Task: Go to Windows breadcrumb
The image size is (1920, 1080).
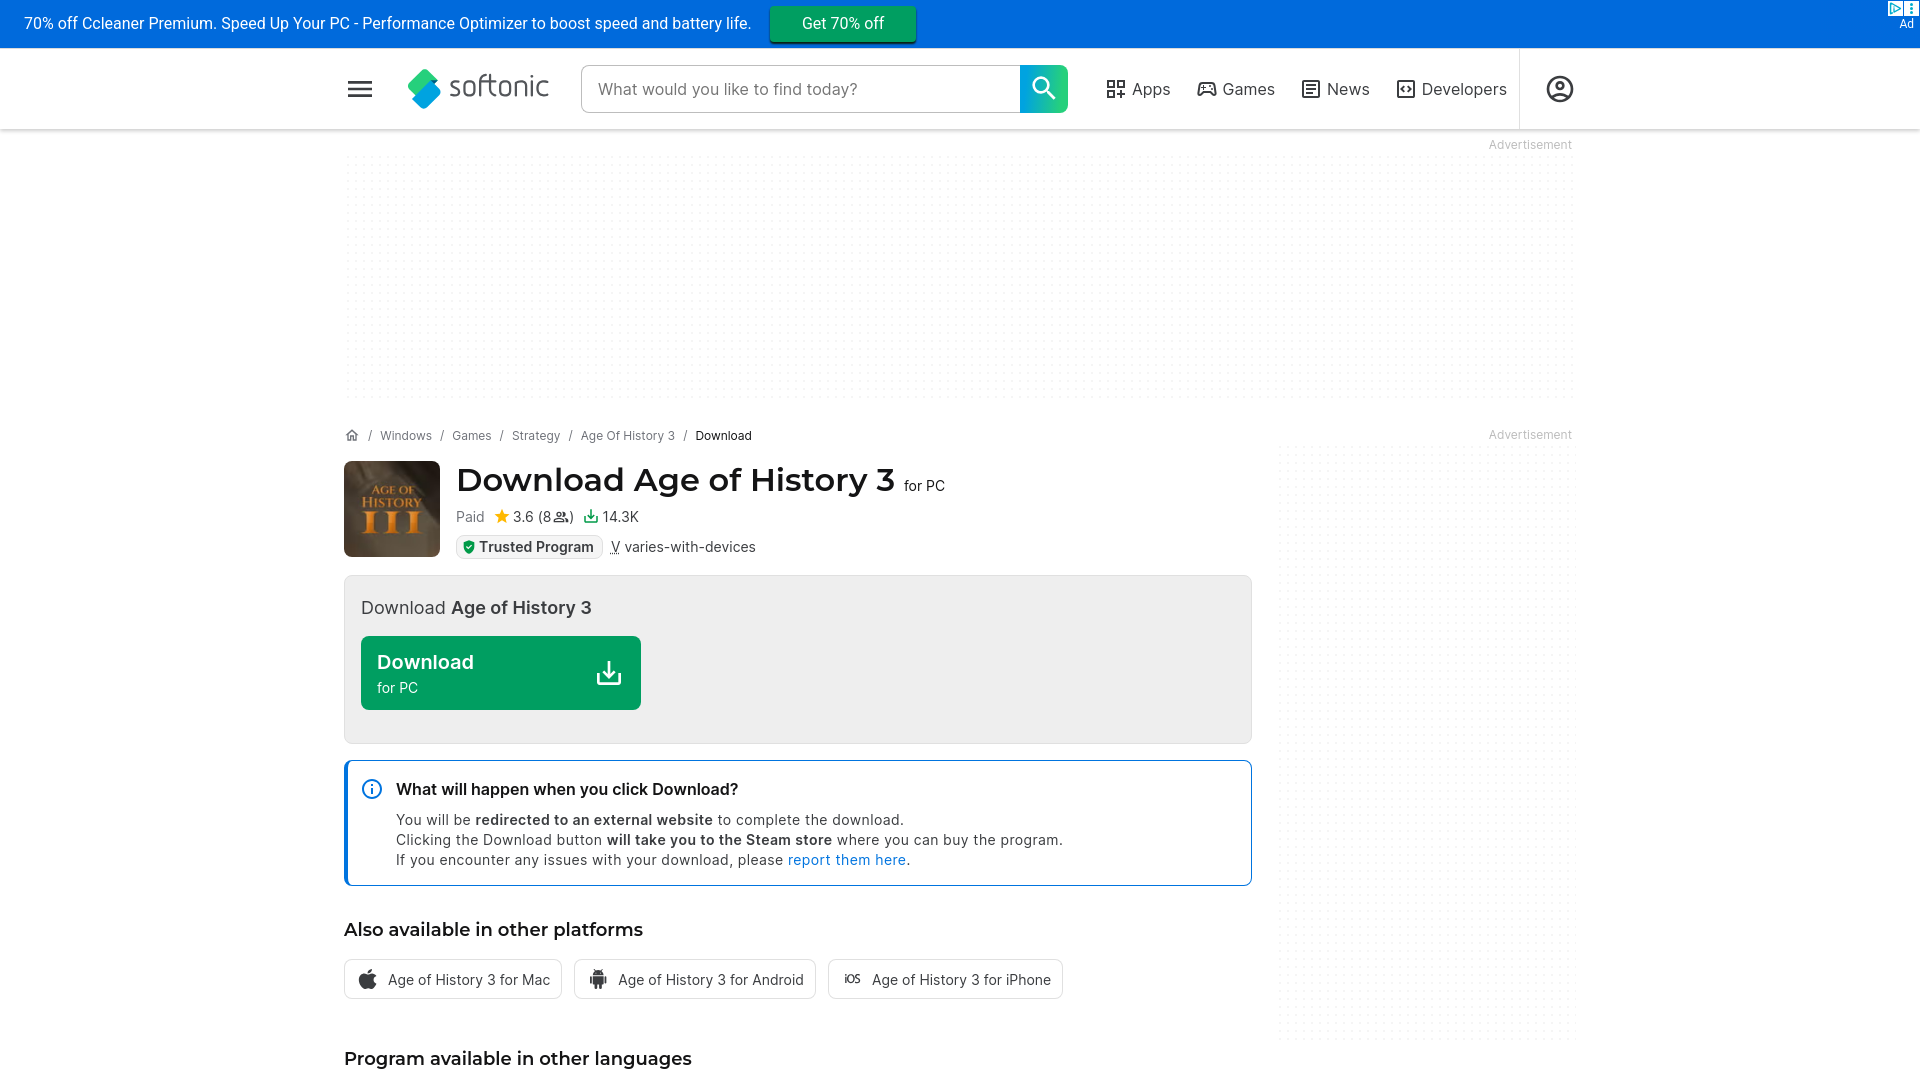Action: (406, 436)
